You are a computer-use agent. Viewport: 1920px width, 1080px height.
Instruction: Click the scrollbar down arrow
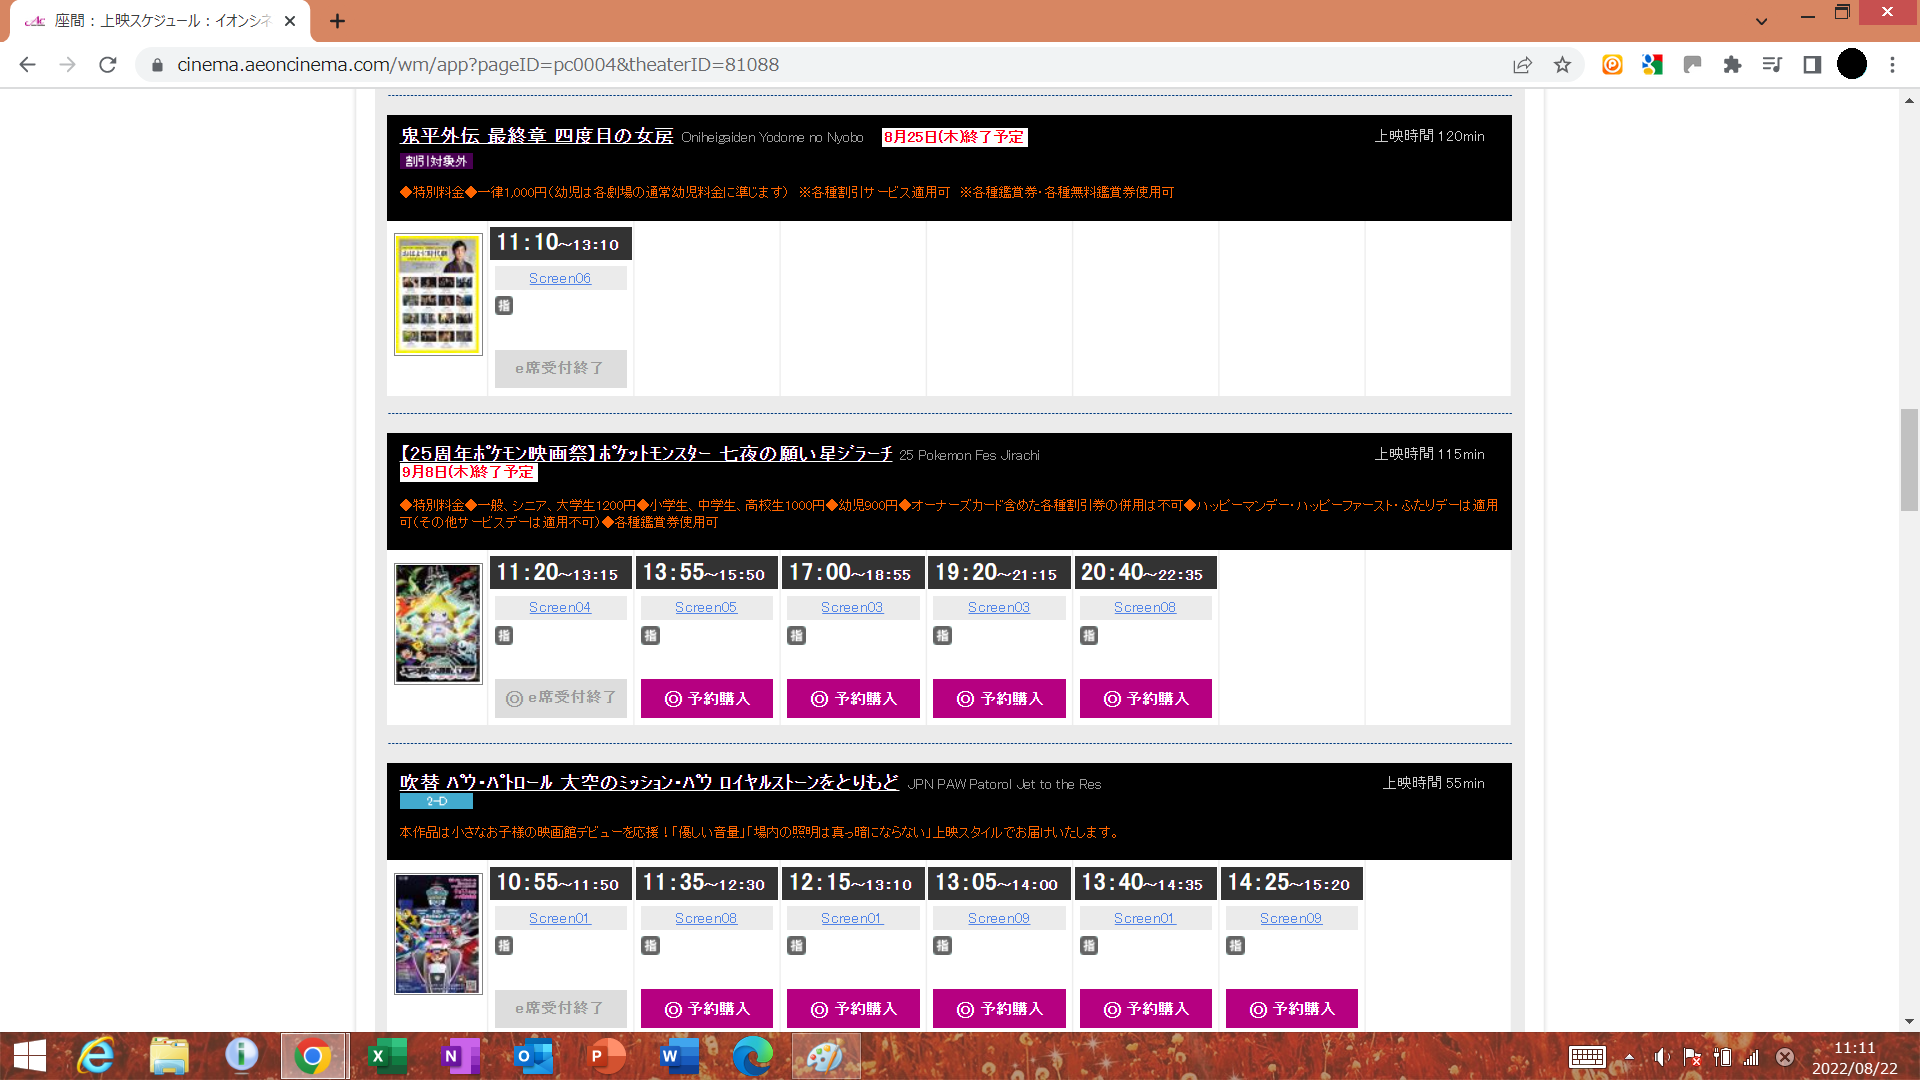point(1909,1021)
